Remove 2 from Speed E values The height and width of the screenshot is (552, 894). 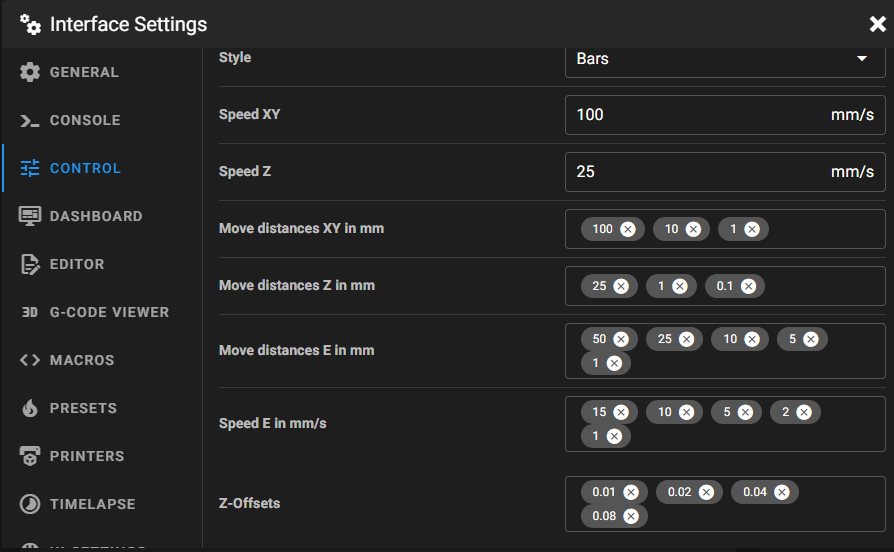[804, 412]
